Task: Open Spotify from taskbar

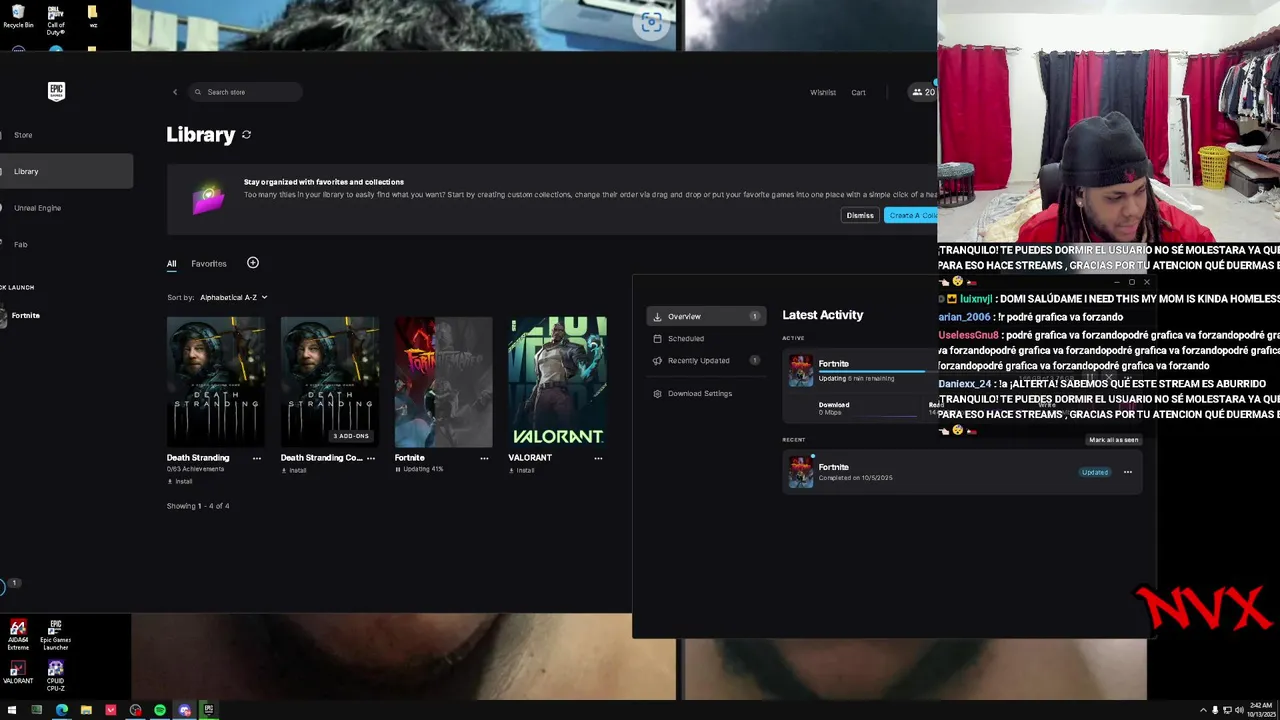Action: pyautogui.click(x=160, y=710)
